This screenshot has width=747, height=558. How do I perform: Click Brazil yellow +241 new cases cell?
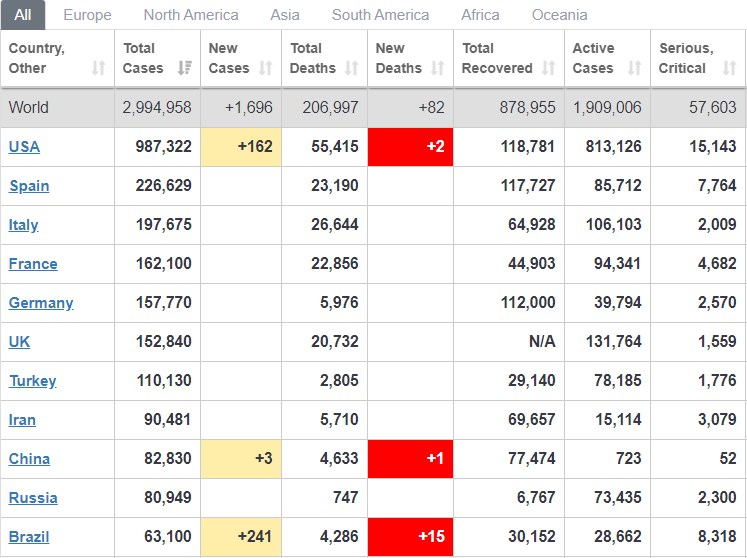pos(241,537)
